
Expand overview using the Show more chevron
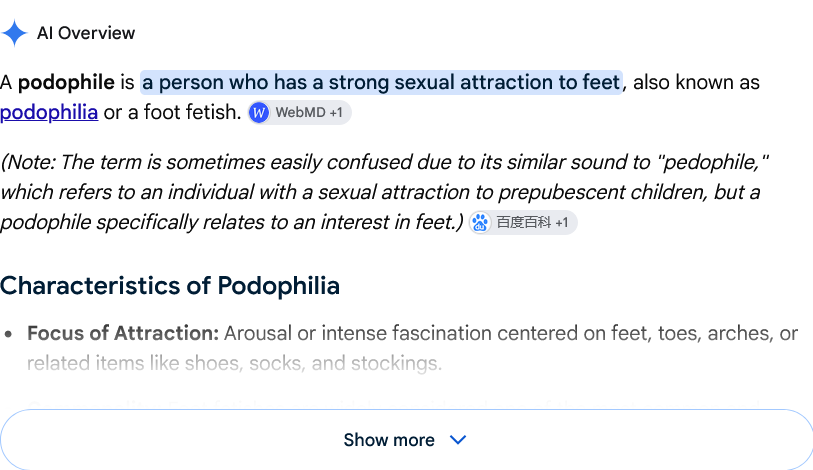coord(458,440)
